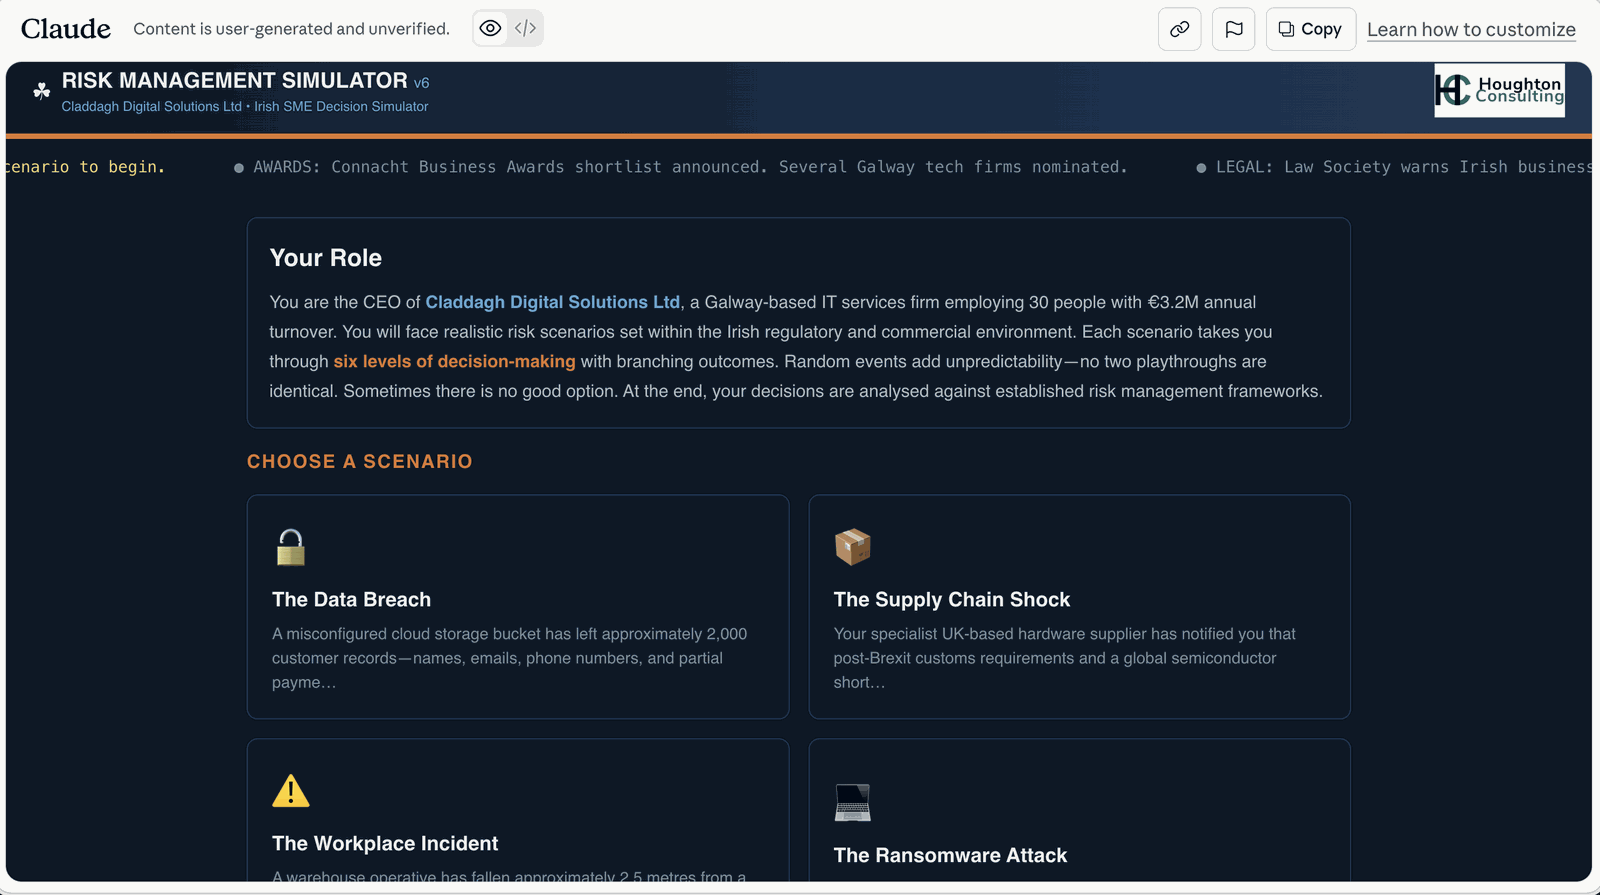Viewport: 1600px width, 895px height.
Task: Click the copy link icon button
Action: point(1180,29)
